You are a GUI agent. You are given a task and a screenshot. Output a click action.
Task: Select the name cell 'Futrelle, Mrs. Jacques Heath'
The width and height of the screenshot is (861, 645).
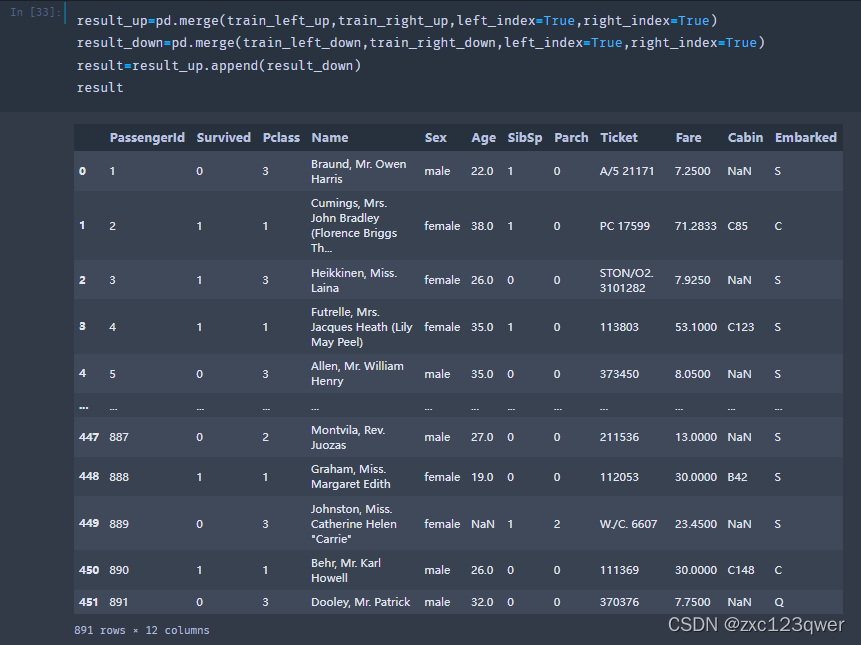[361, 327]
